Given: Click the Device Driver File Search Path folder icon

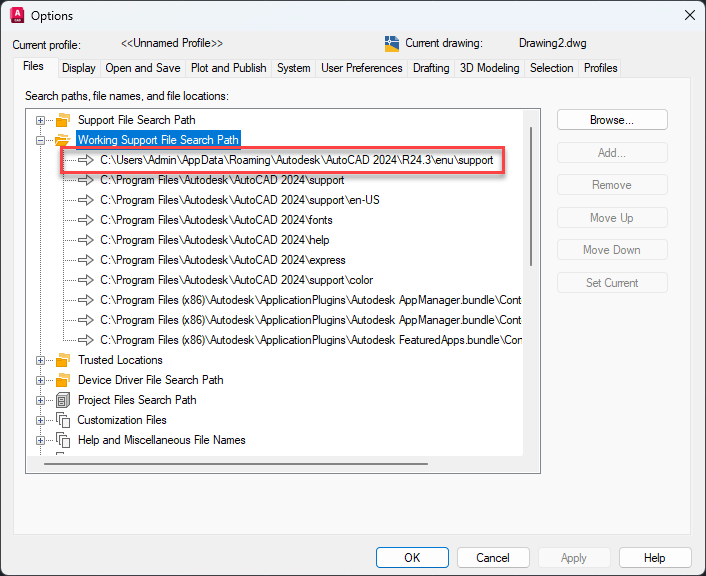Looking at the screenshot, I should (63, 380).
